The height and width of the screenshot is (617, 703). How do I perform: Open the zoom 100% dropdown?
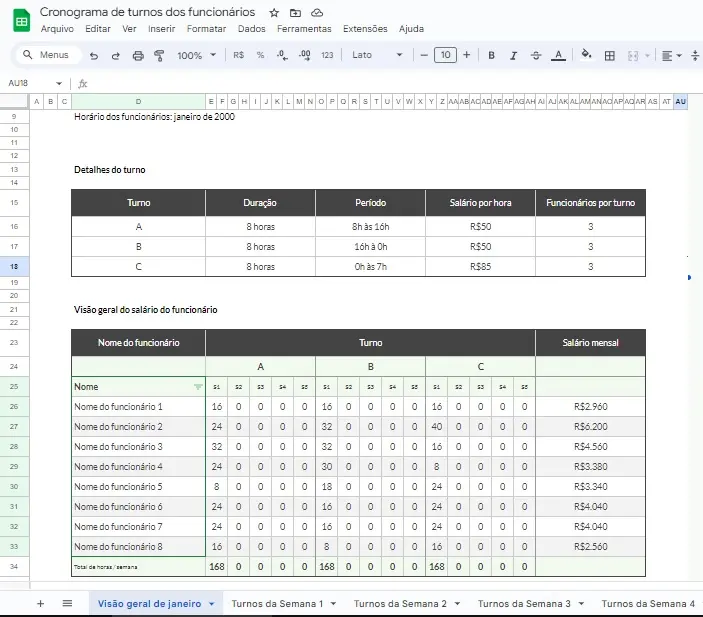(196, 56)
